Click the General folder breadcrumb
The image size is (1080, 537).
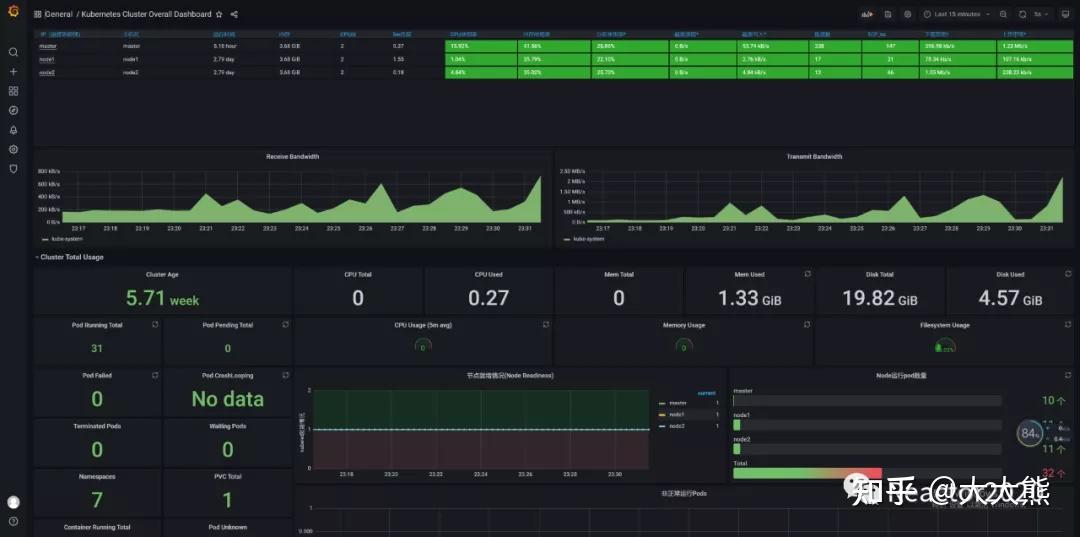coord(59,14)
